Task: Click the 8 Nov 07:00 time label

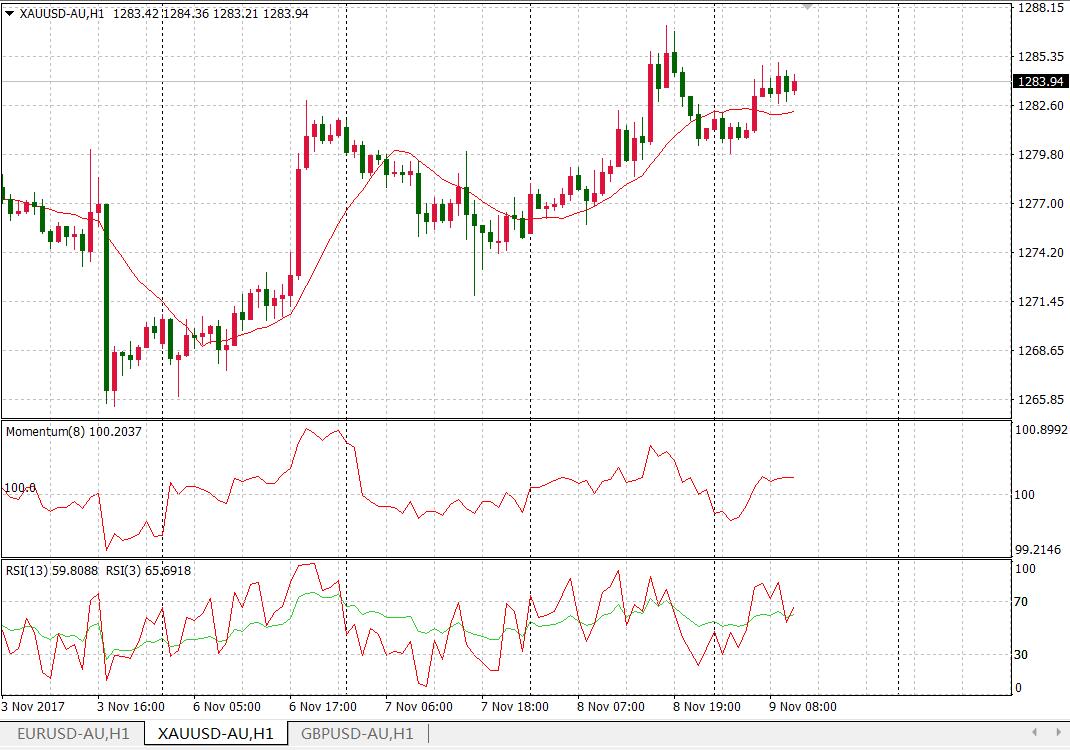Action: [x=611, y=707]
